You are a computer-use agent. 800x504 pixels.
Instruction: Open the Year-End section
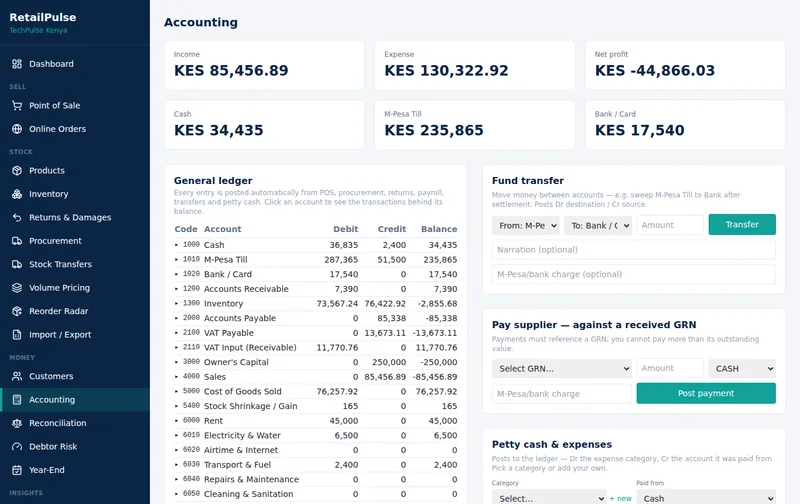[75, 470]
